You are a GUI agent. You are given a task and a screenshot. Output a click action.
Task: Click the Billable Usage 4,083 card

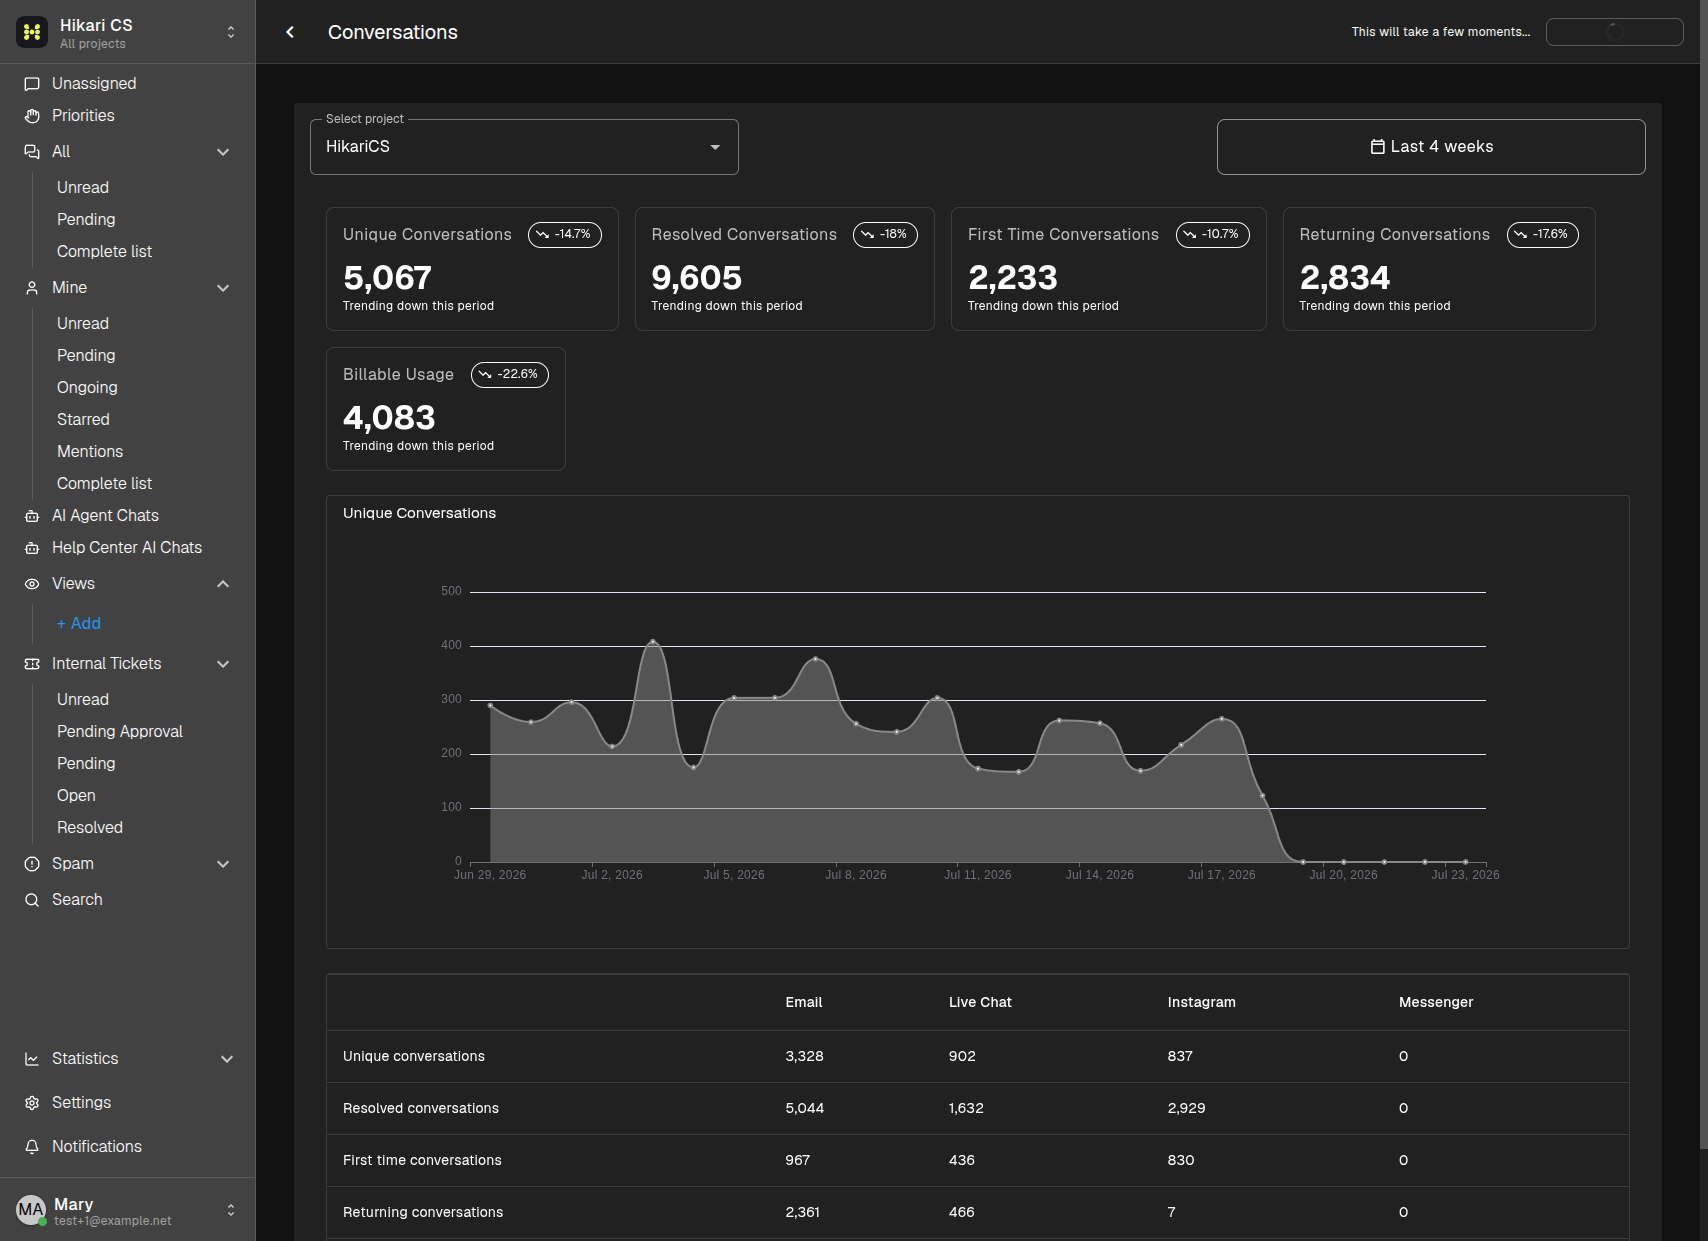pos(446,409)
